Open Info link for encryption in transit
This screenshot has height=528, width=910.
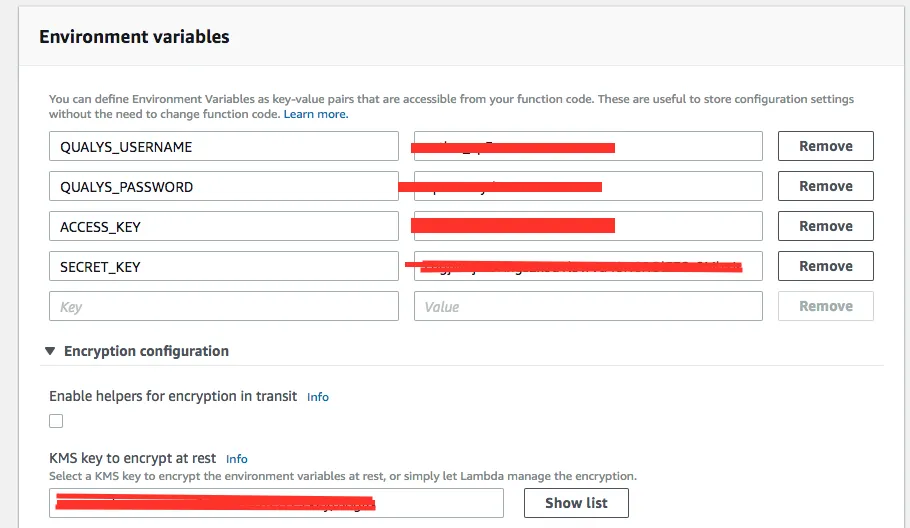click(318, 397)
